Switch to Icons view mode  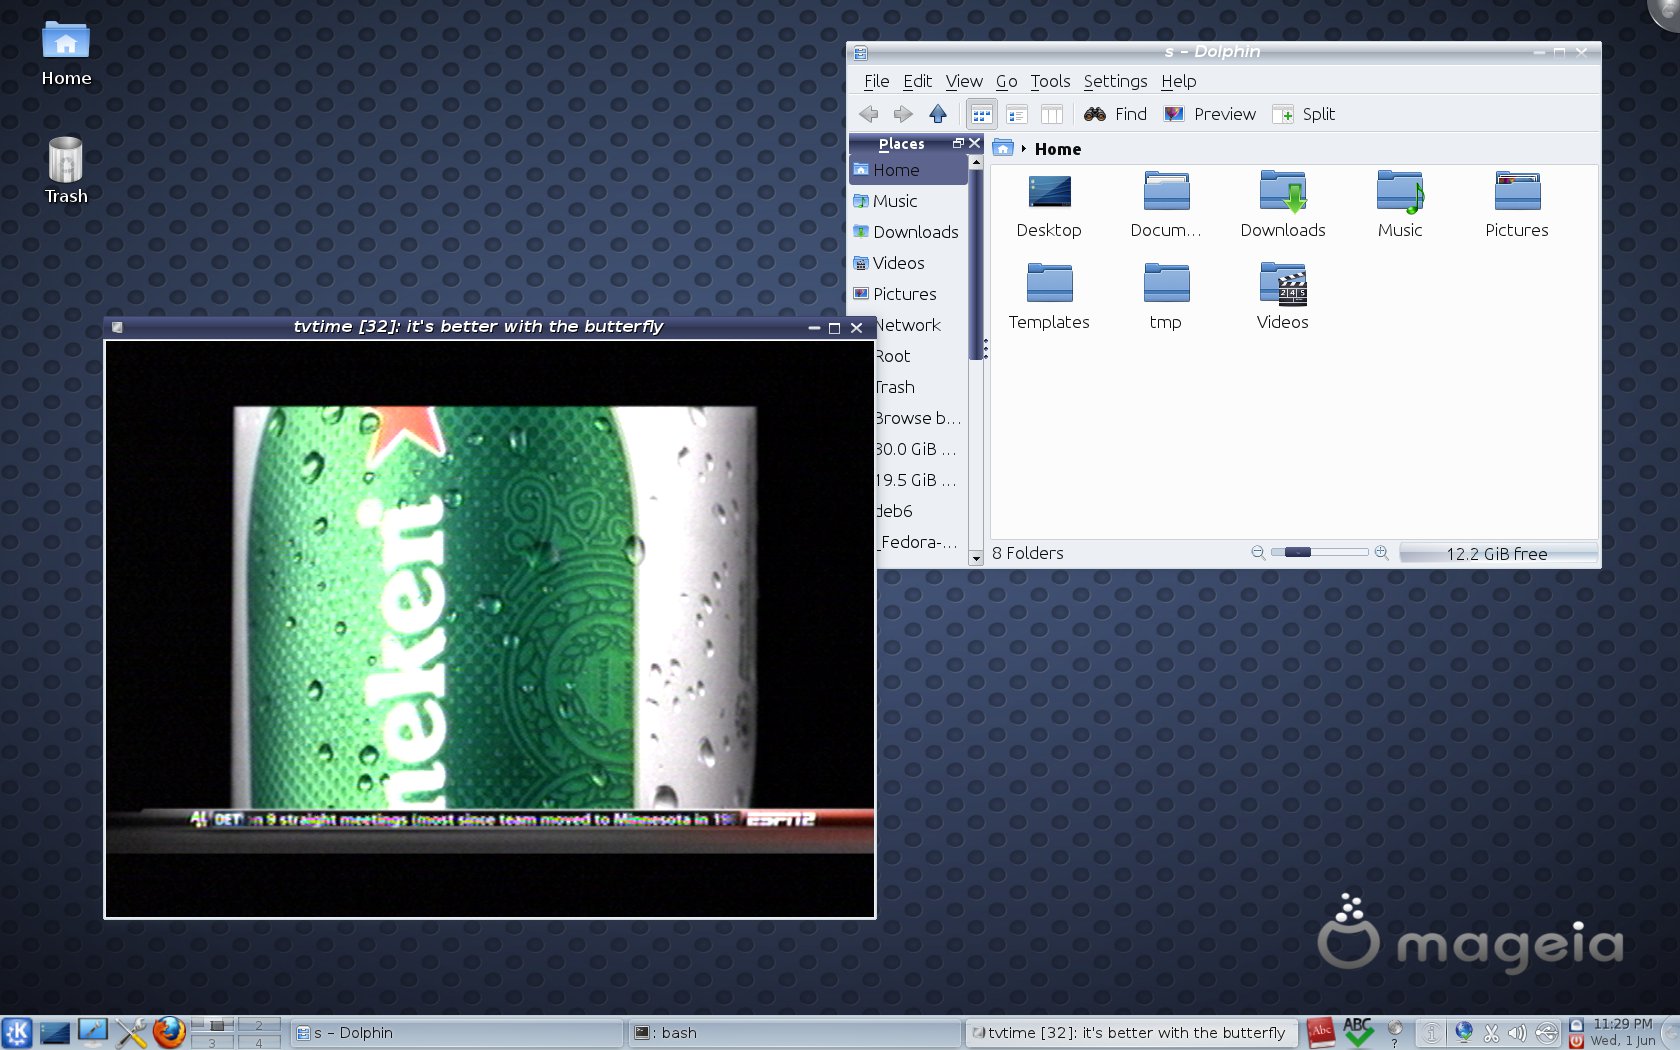pos(981,114)
